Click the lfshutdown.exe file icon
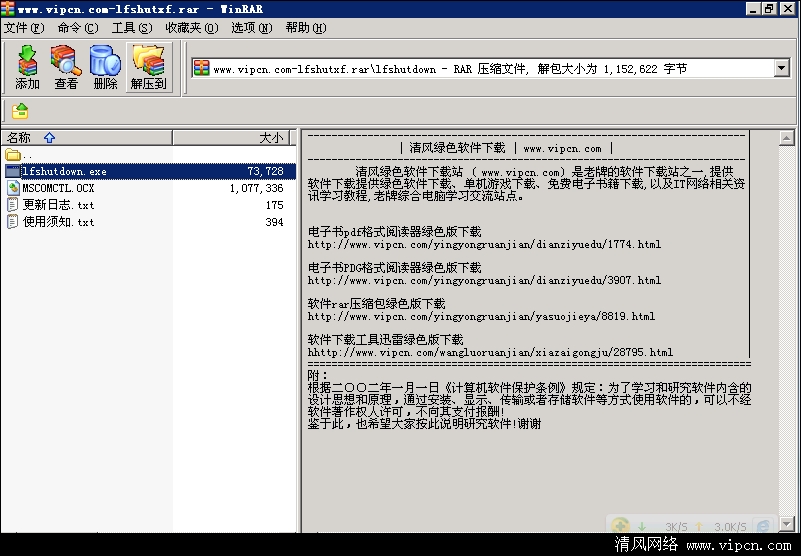 coord(13,171)
